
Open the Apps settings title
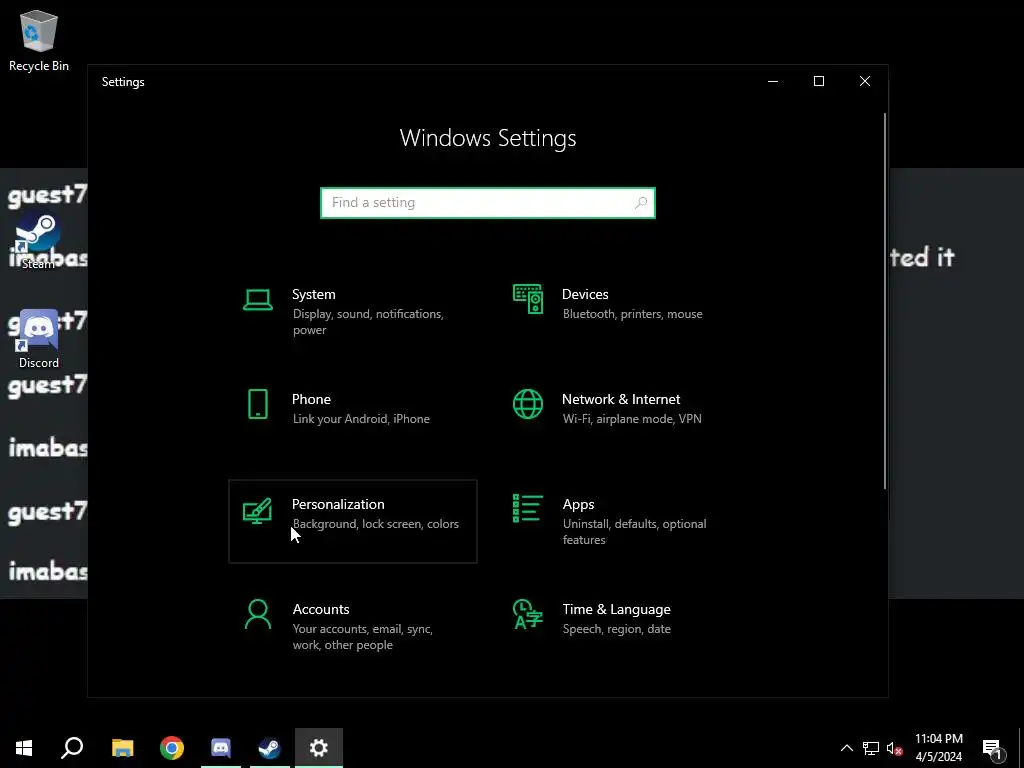(579, 504)
